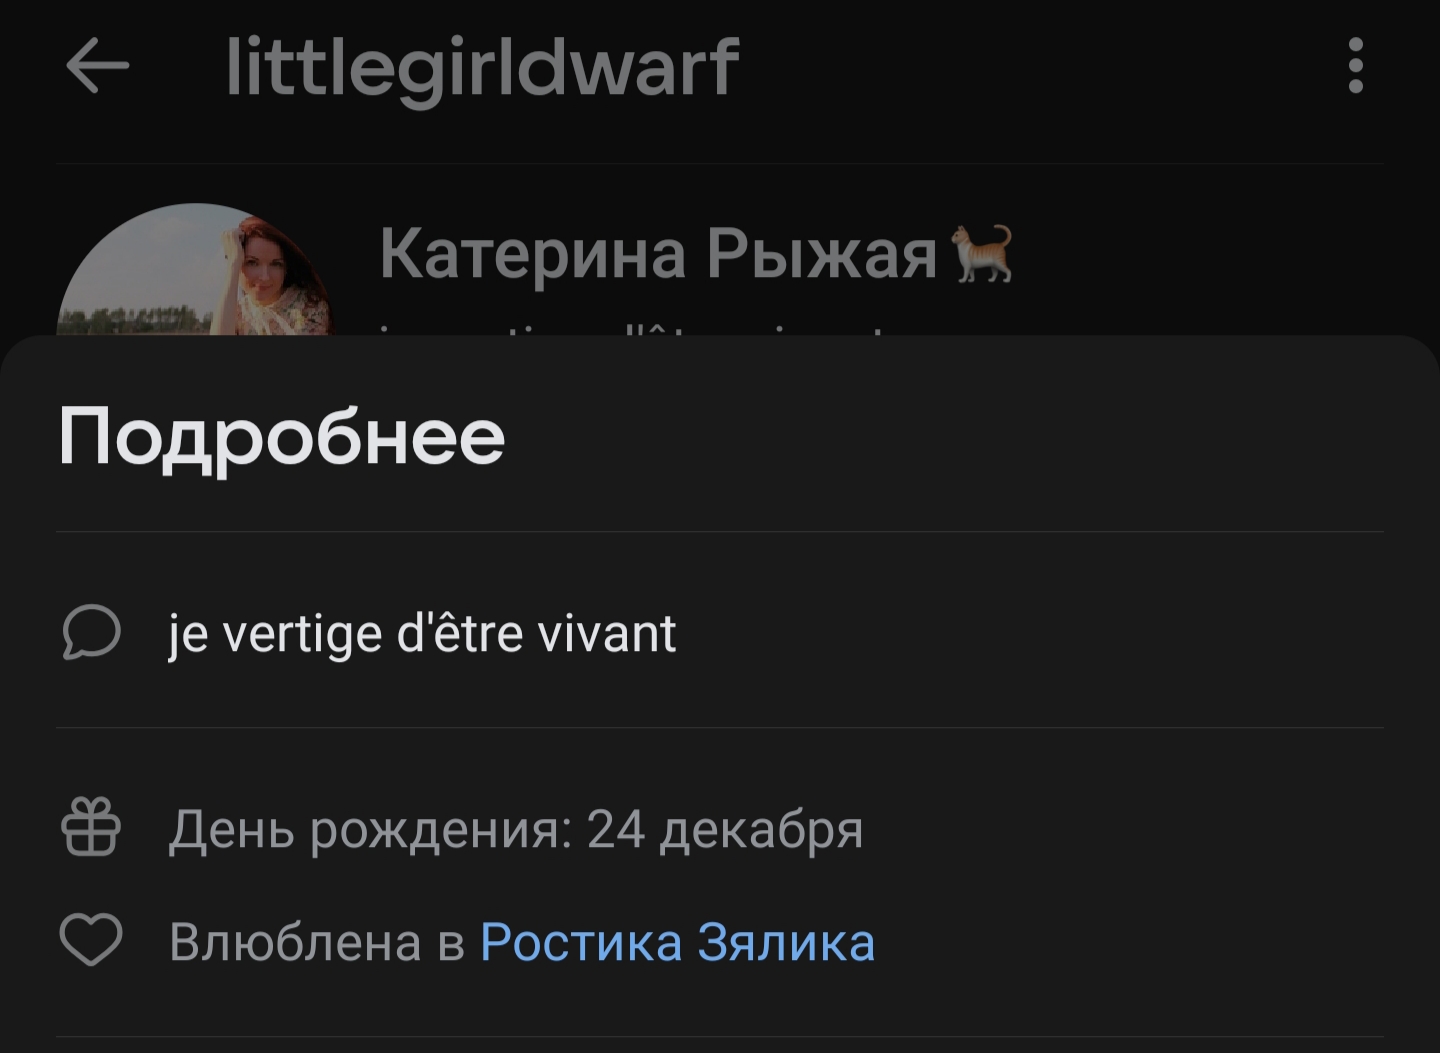Tap the divider below the status row
The height and width of the screenshot is (1053, 1440).
pos(720,727)
